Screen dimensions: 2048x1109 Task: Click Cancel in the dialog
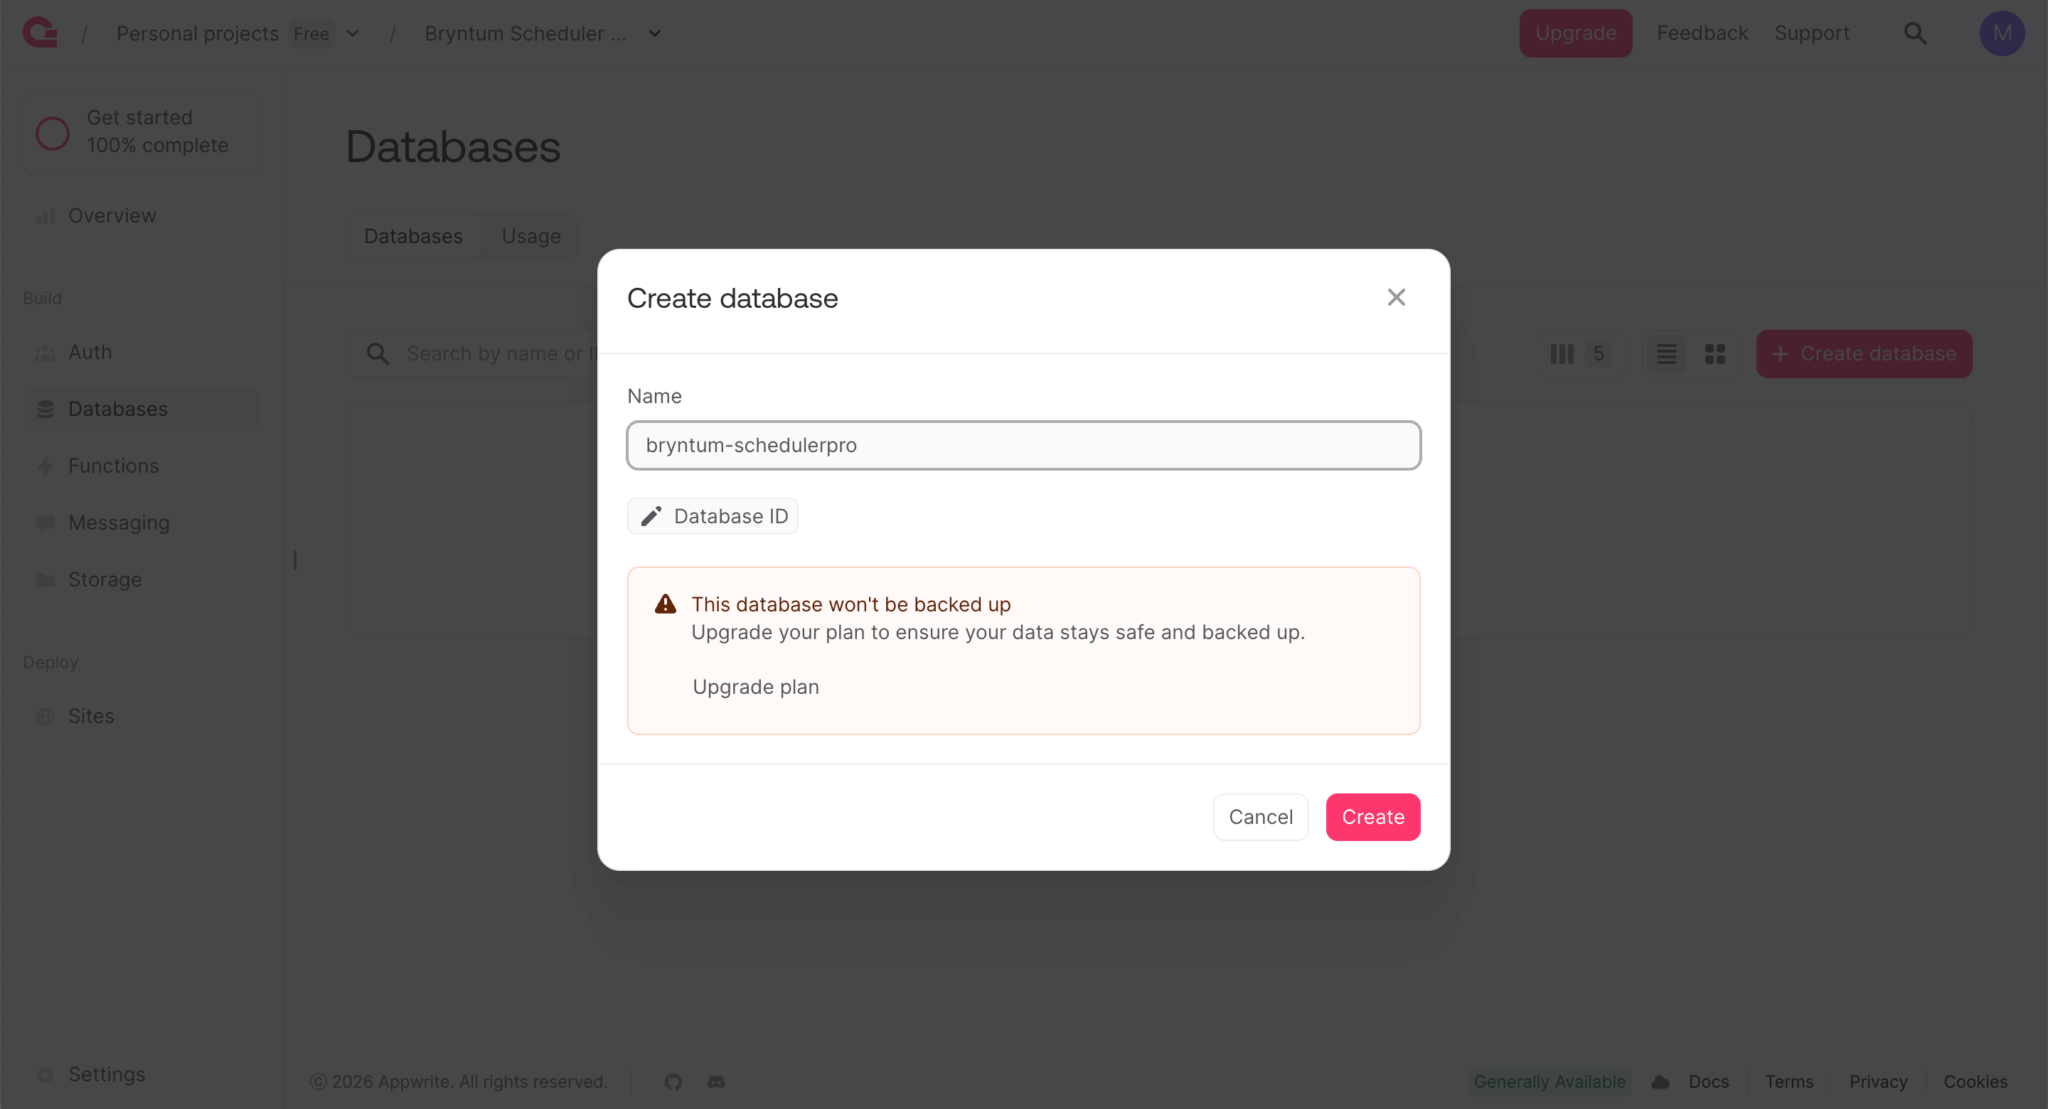click(1260, 817)
